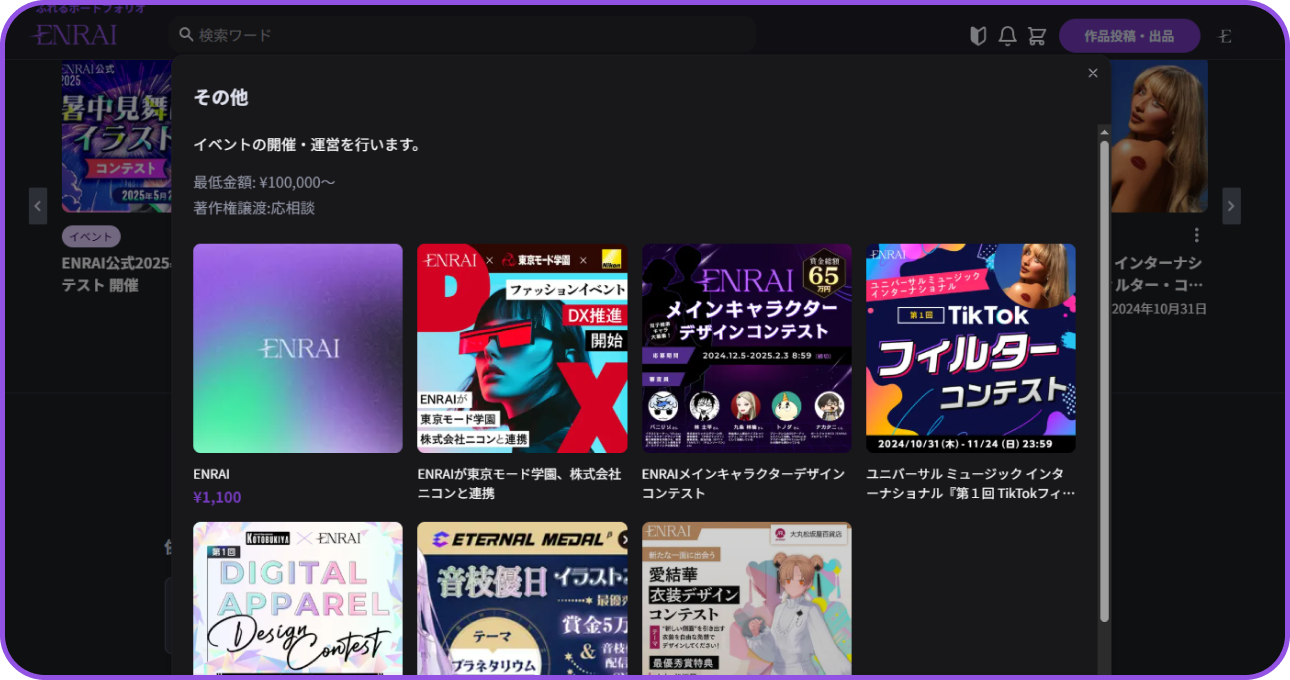Viewport: 1290px width, 680px height.
Task: Click ENRAIメインキャラクターデザインコンテスト title
Action: [x=743, y=483]
